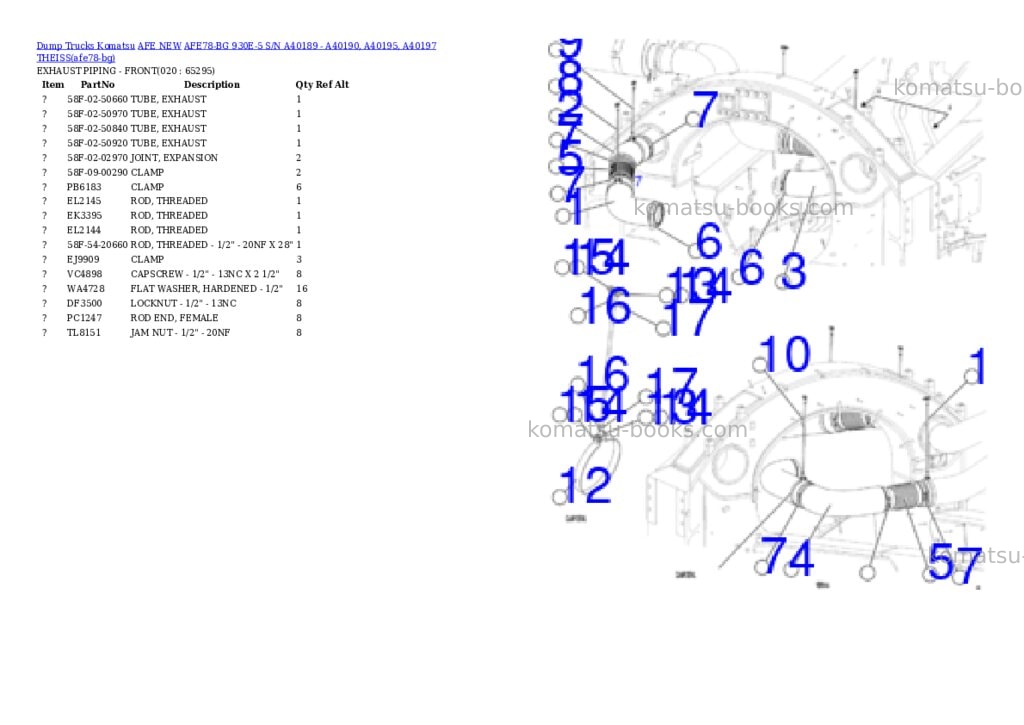The image size is (1024, 725).
Task: Click the PartNo column header
Action: pyautogui.click(x=97, y=85)
